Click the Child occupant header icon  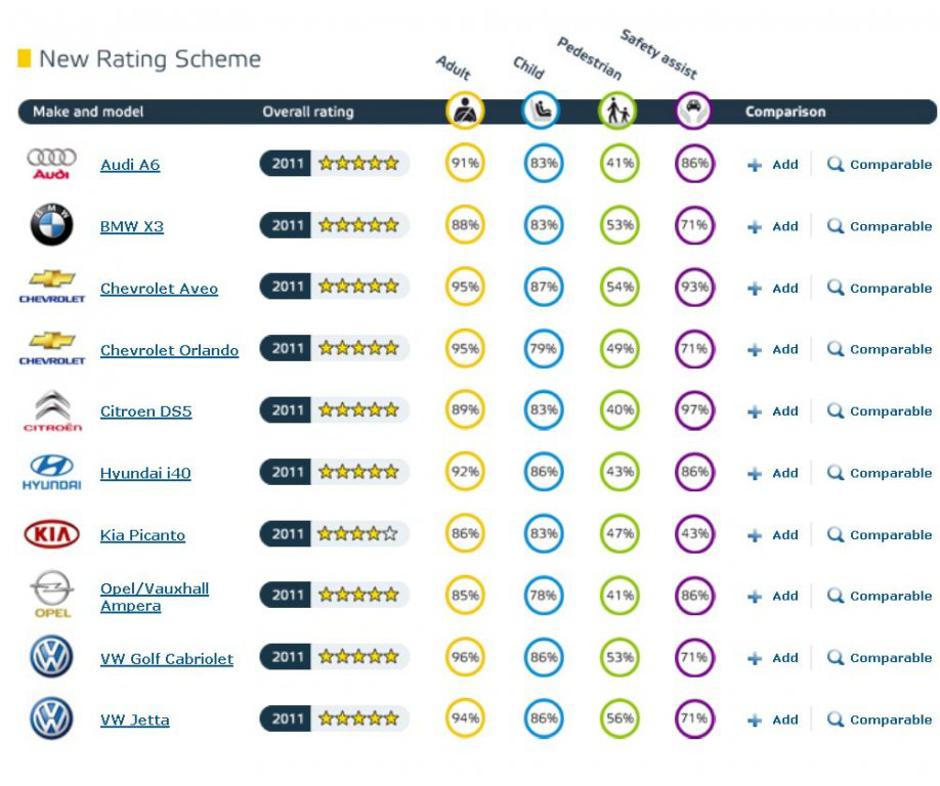pos(541,110)
